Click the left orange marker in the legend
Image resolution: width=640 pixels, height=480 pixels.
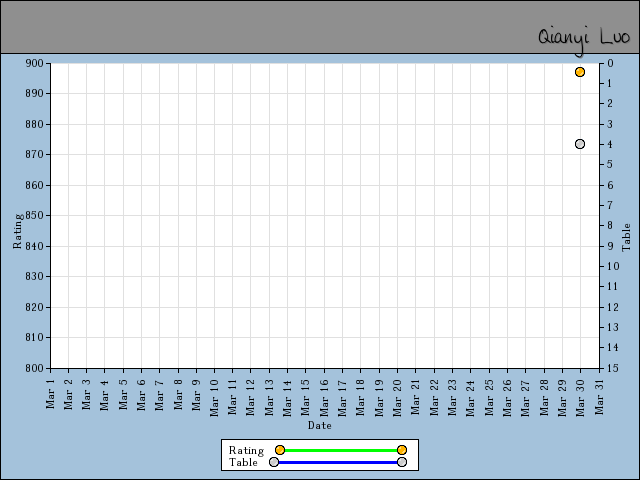280,450
